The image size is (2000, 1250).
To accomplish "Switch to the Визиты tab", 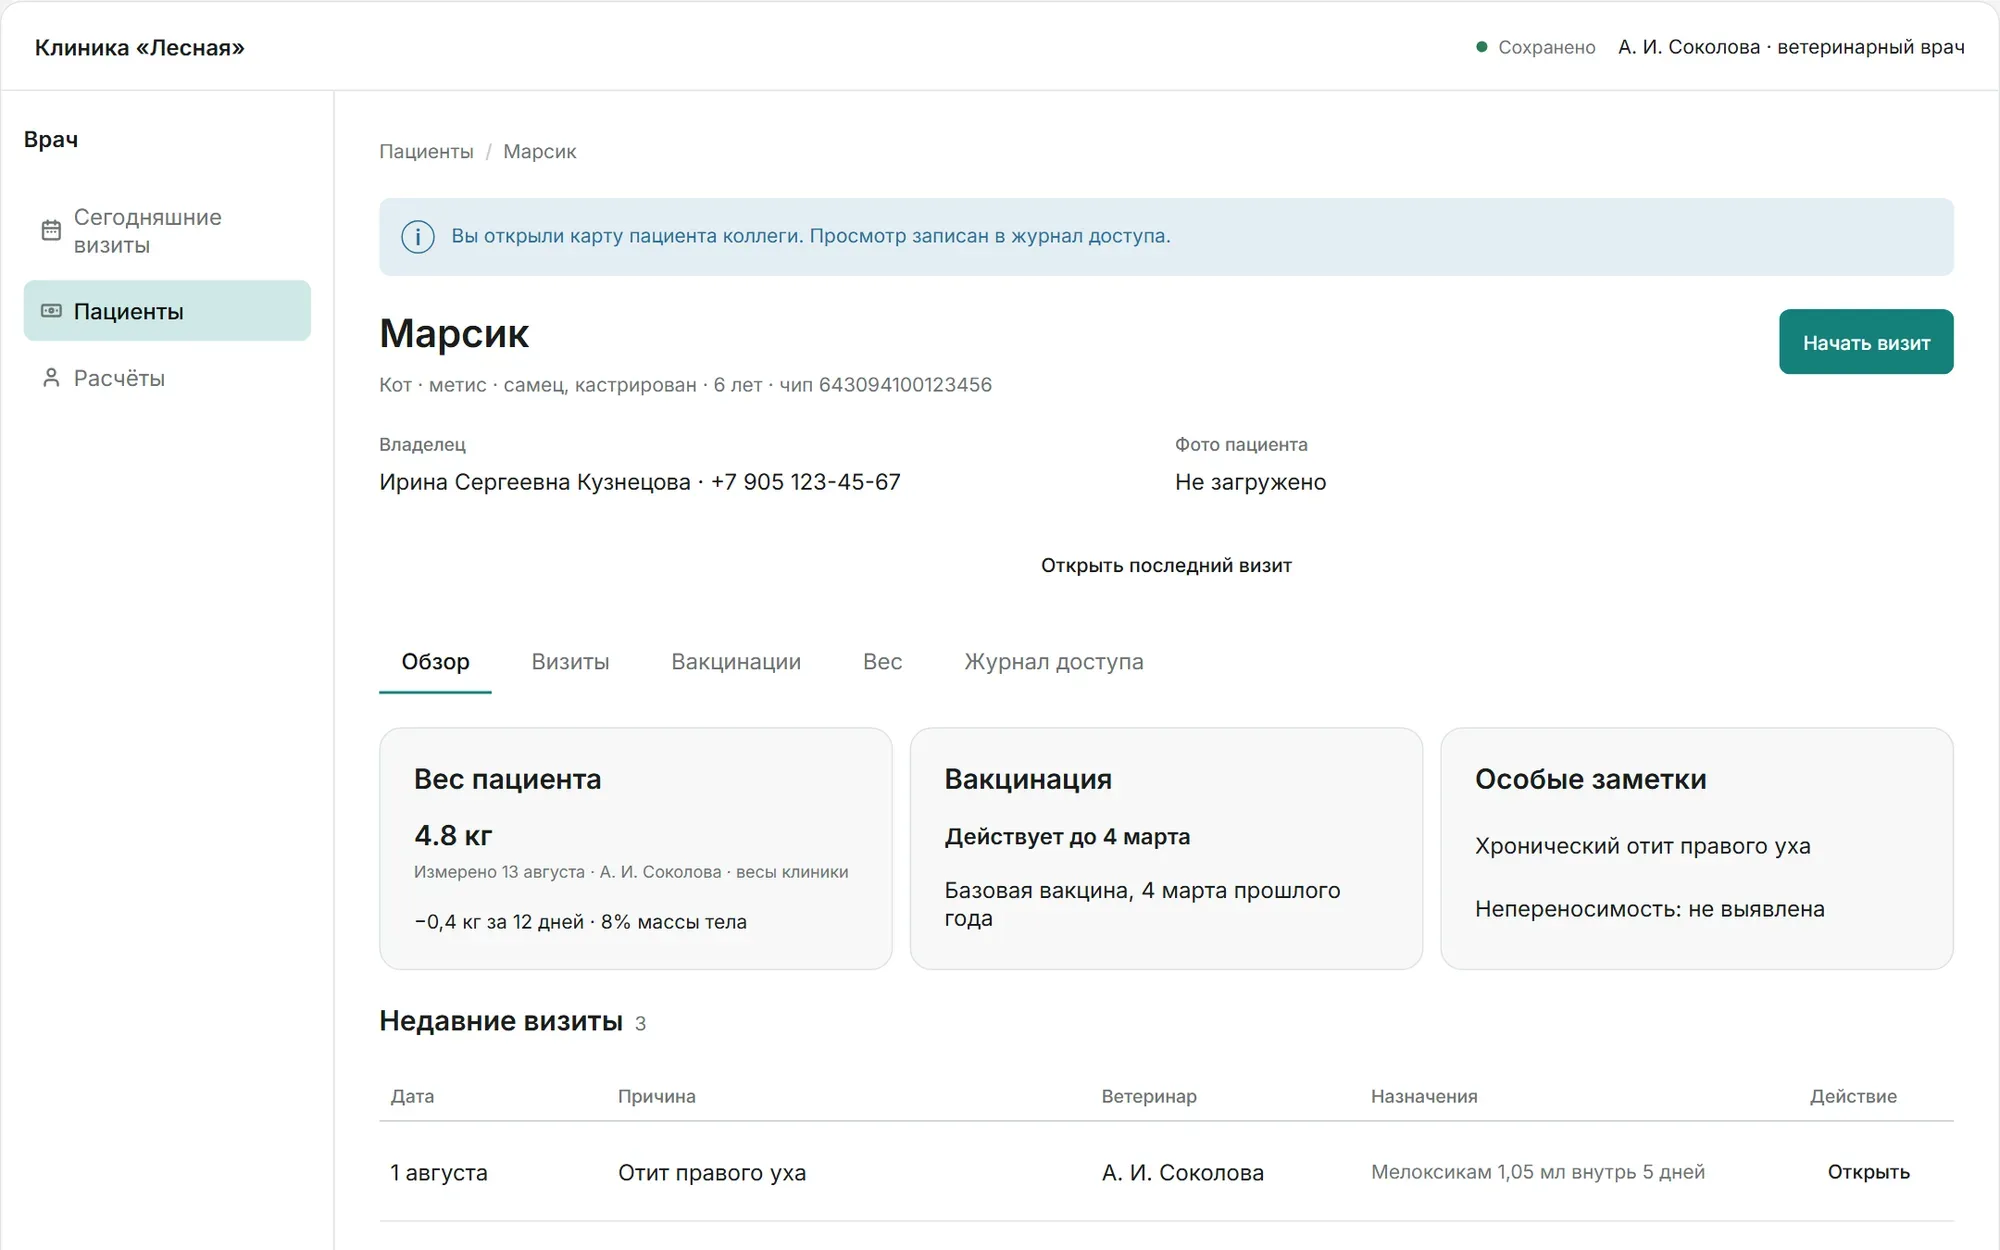I will tap(570, 662).
